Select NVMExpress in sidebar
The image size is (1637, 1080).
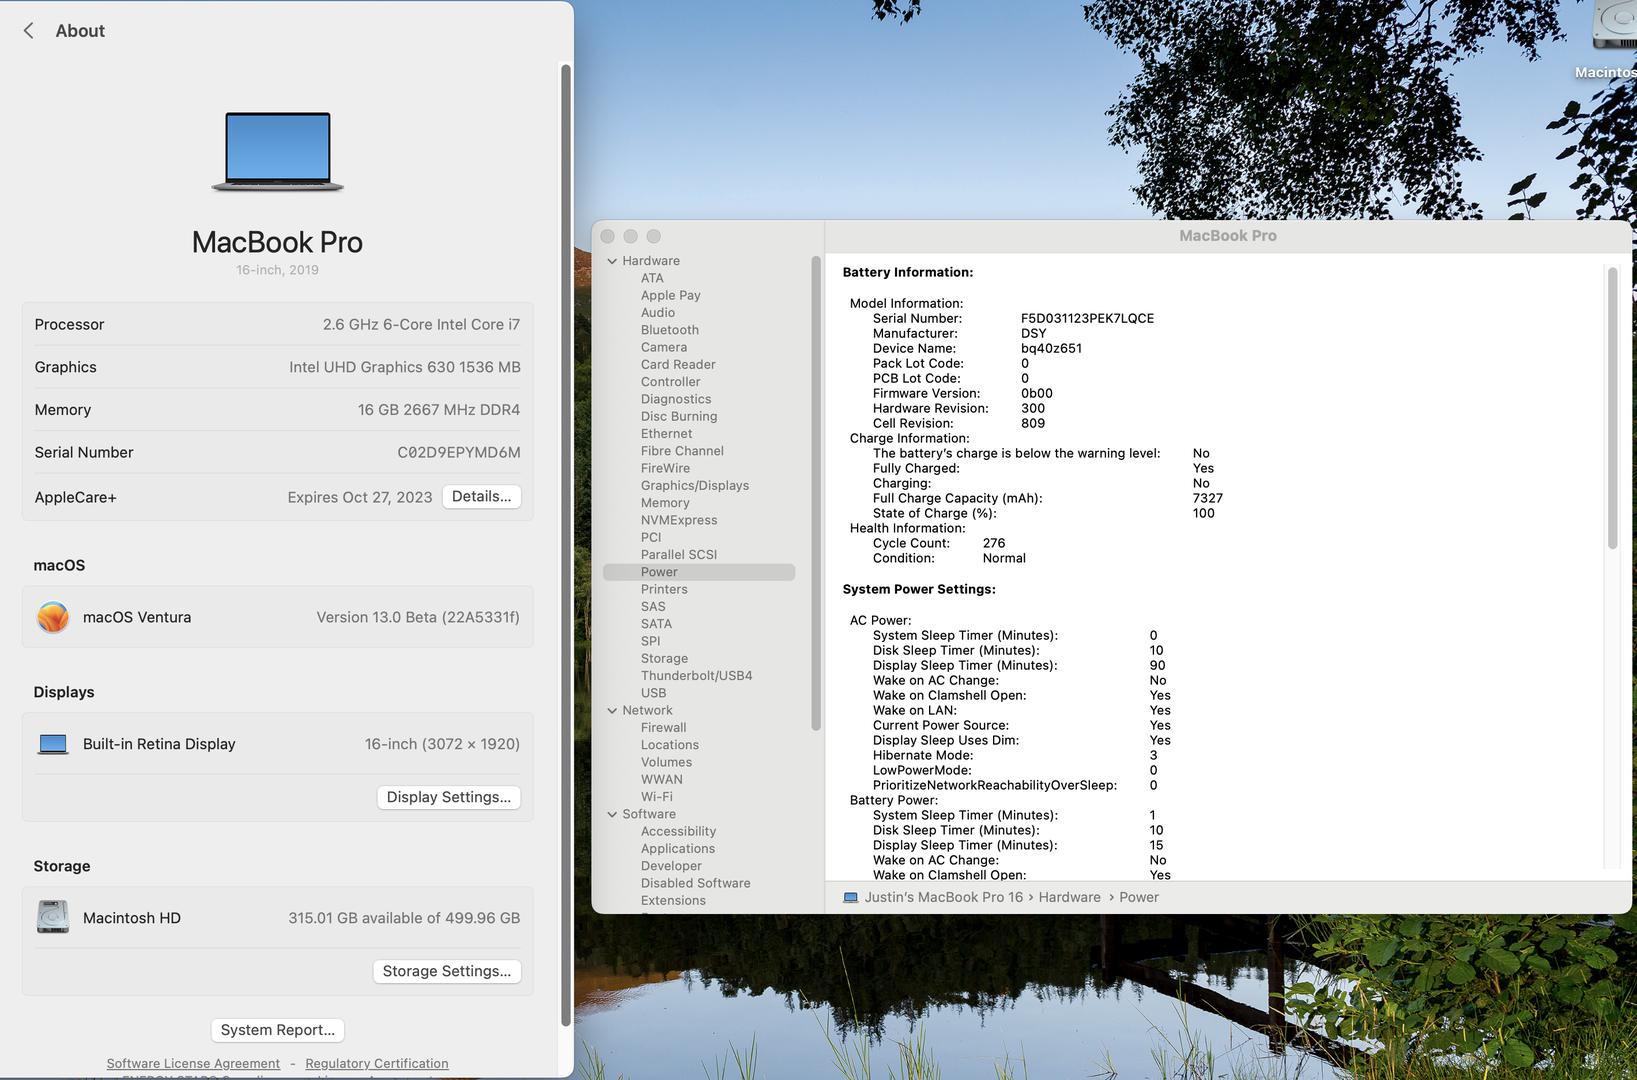(x=679, y=520)
